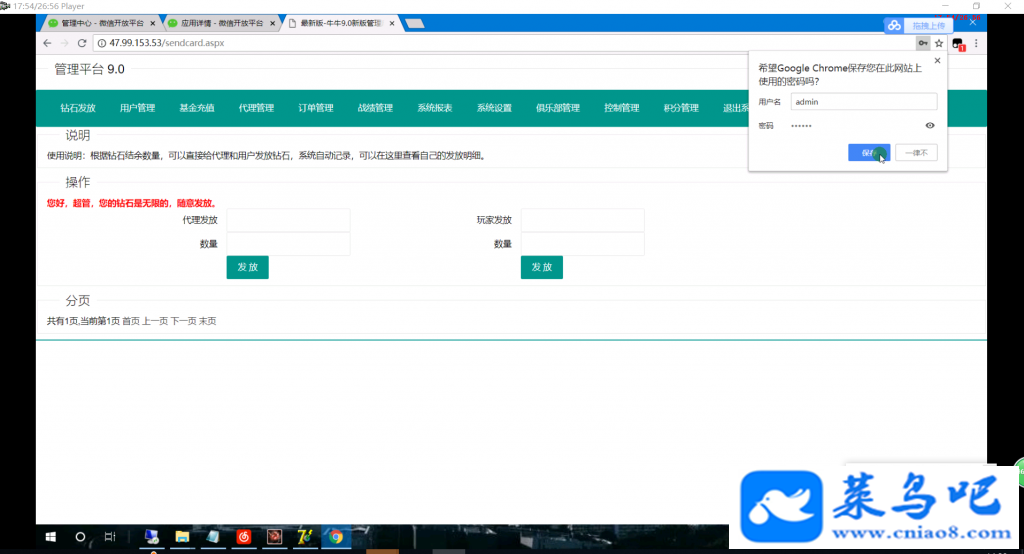Reload the page with the refresh icon
1024x554 pixels.
(82, 43)
